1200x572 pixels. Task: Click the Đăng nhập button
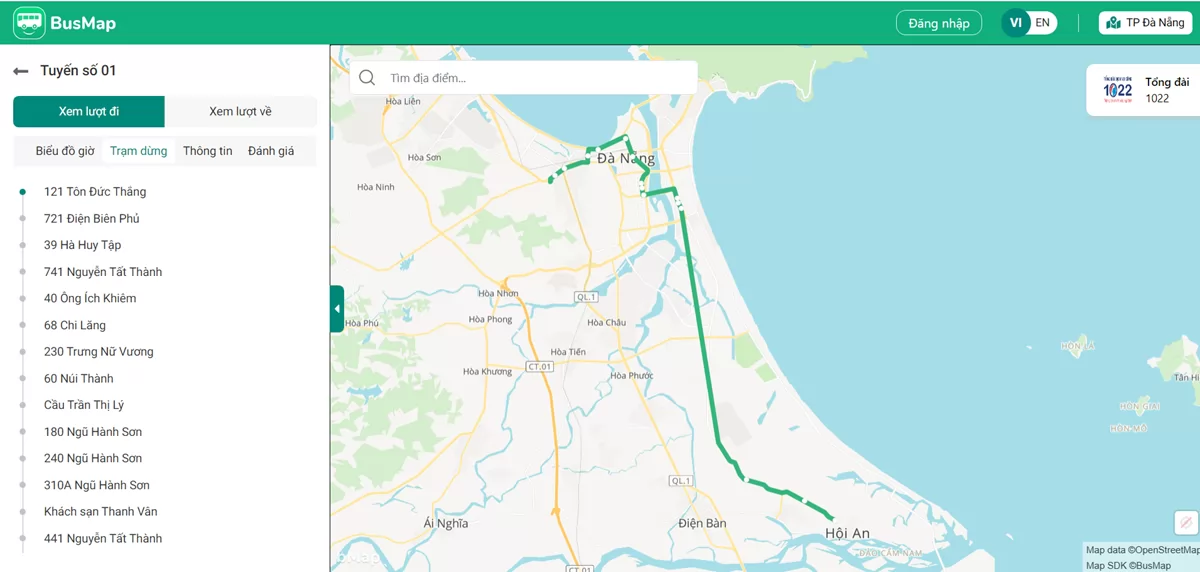[x=939, y=23]
